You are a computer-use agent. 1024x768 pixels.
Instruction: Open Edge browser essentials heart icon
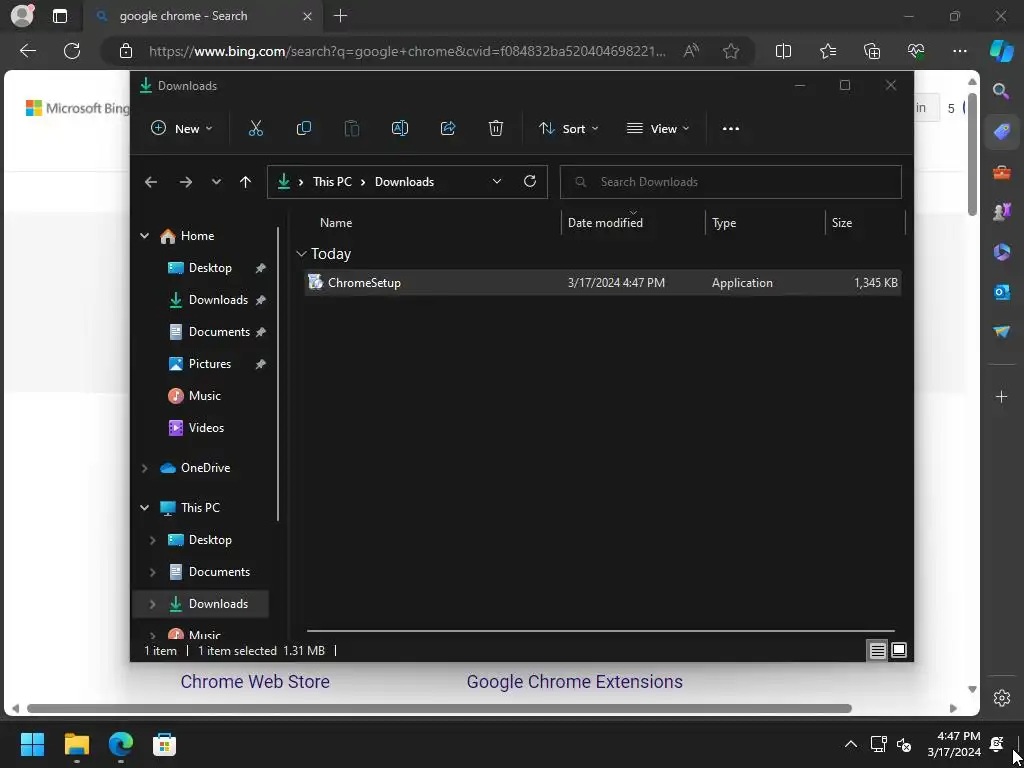pyautogui.click(x=916, y=51)
